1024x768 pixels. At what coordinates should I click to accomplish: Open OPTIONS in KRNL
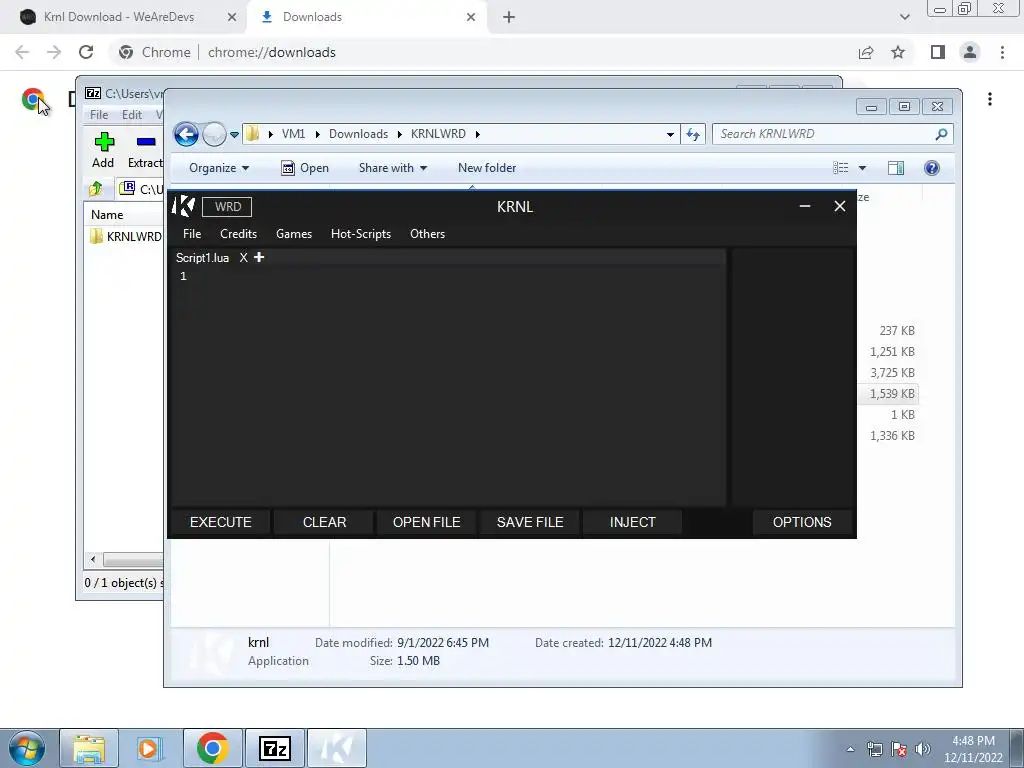pyautogui.click(x=802, y=522)
